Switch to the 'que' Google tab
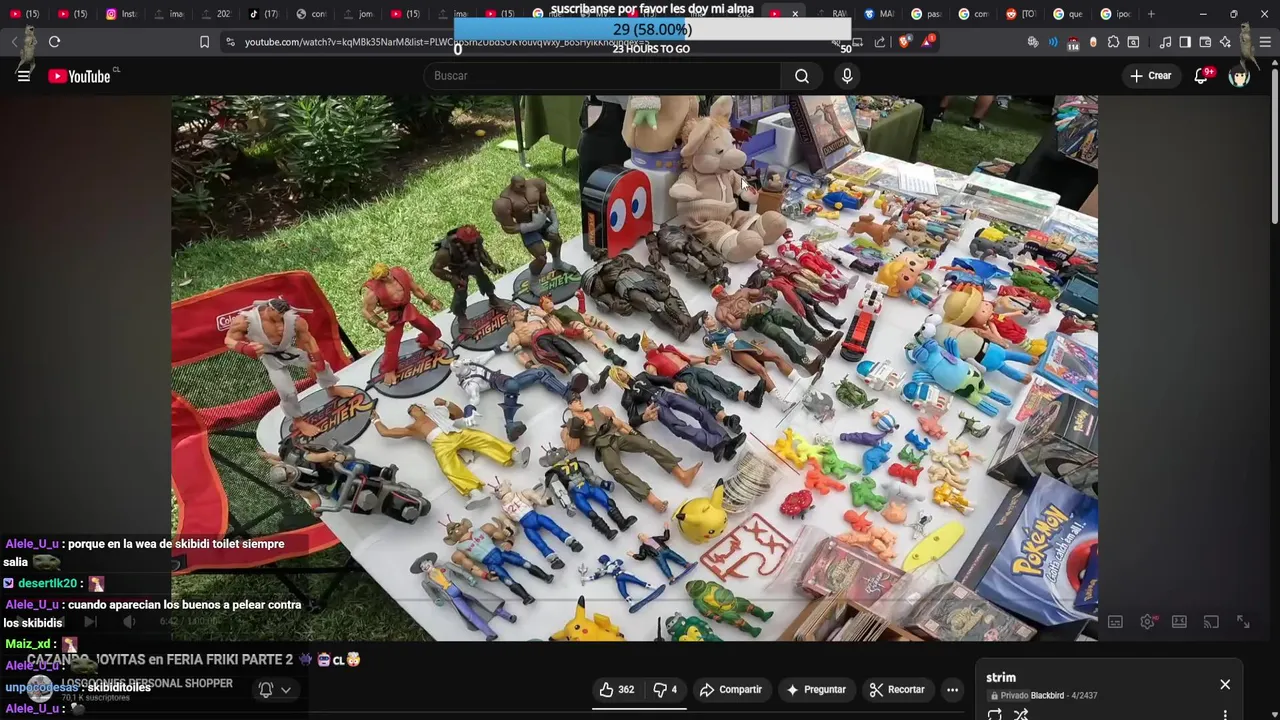 tap(1068, 14)
